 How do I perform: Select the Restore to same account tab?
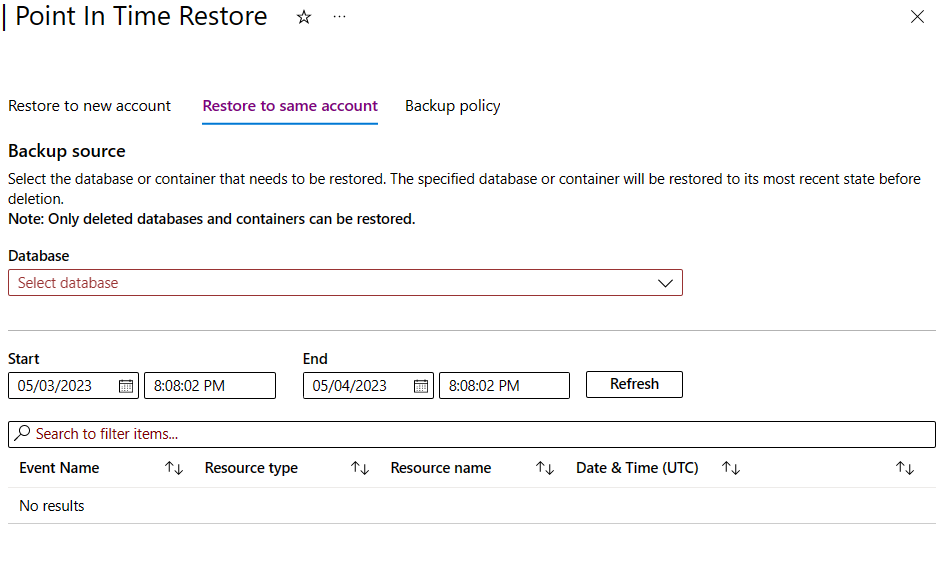290,106
